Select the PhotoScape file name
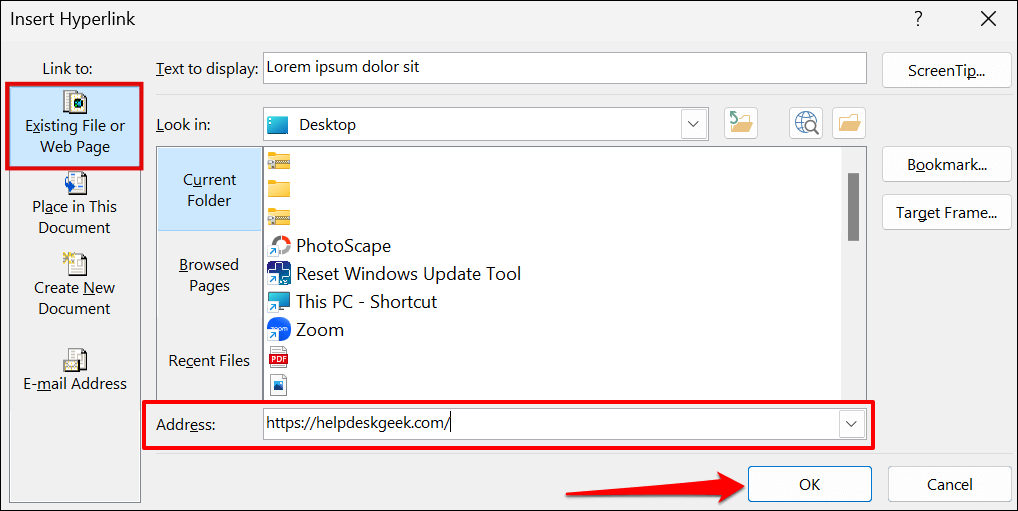This screenshot has width=1018, height=511. (343, 246)
